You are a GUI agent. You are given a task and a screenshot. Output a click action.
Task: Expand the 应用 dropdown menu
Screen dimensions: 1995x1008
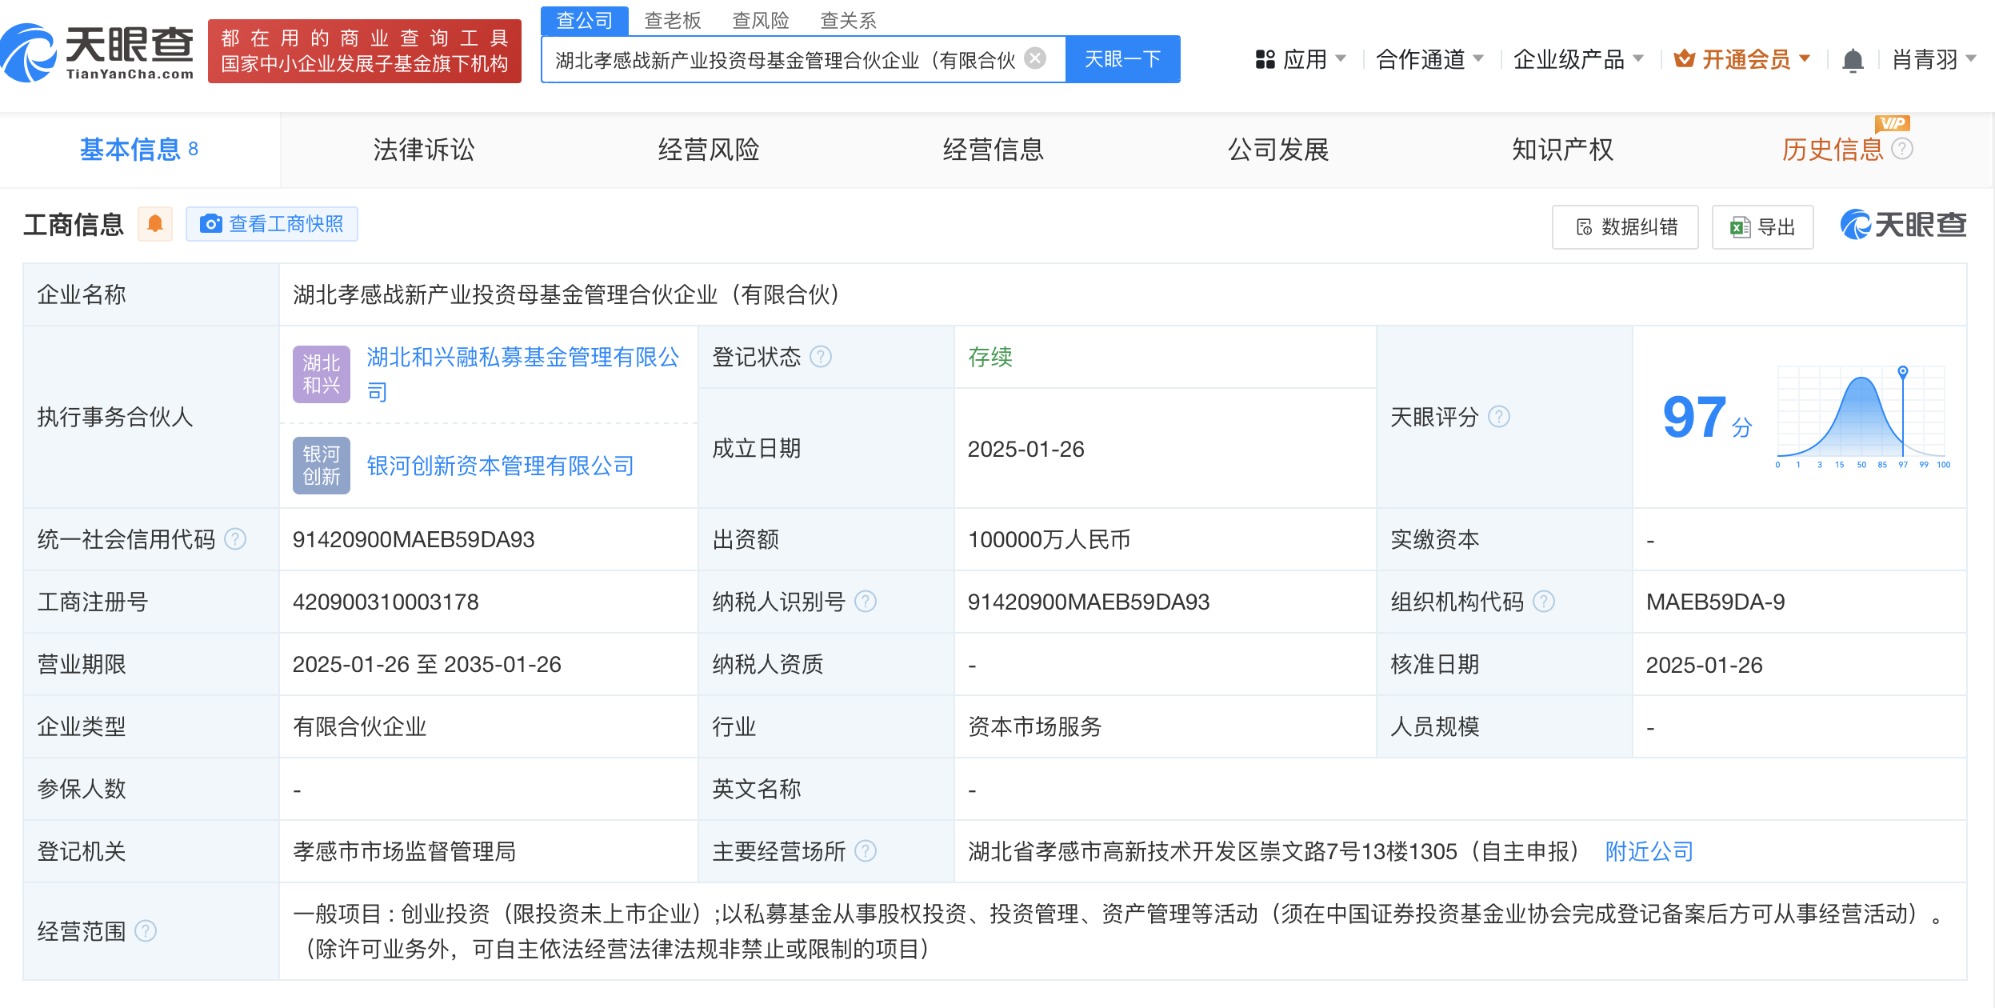tap(1301, 60)
